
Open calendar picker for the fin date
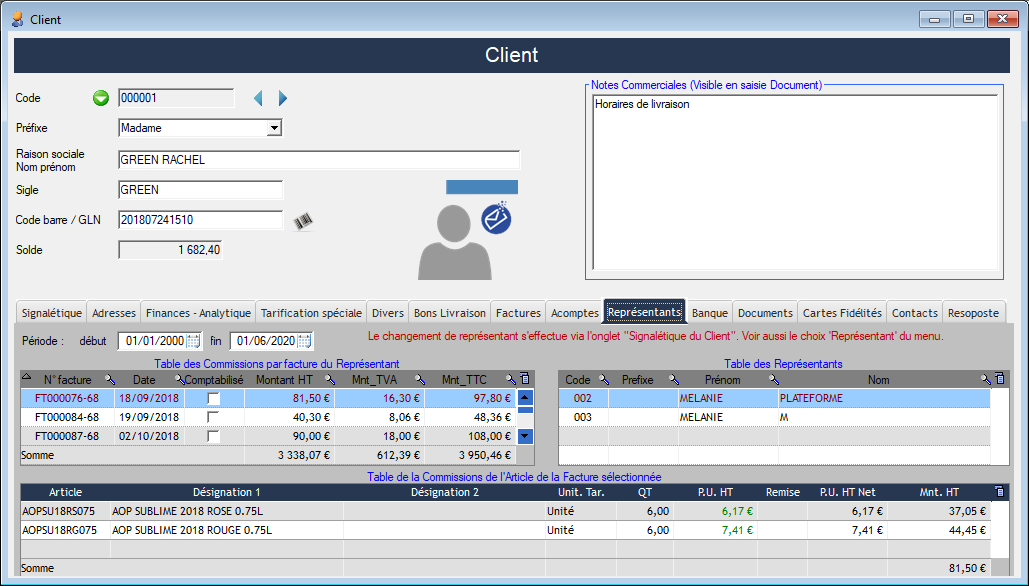(x=304, y=341)
